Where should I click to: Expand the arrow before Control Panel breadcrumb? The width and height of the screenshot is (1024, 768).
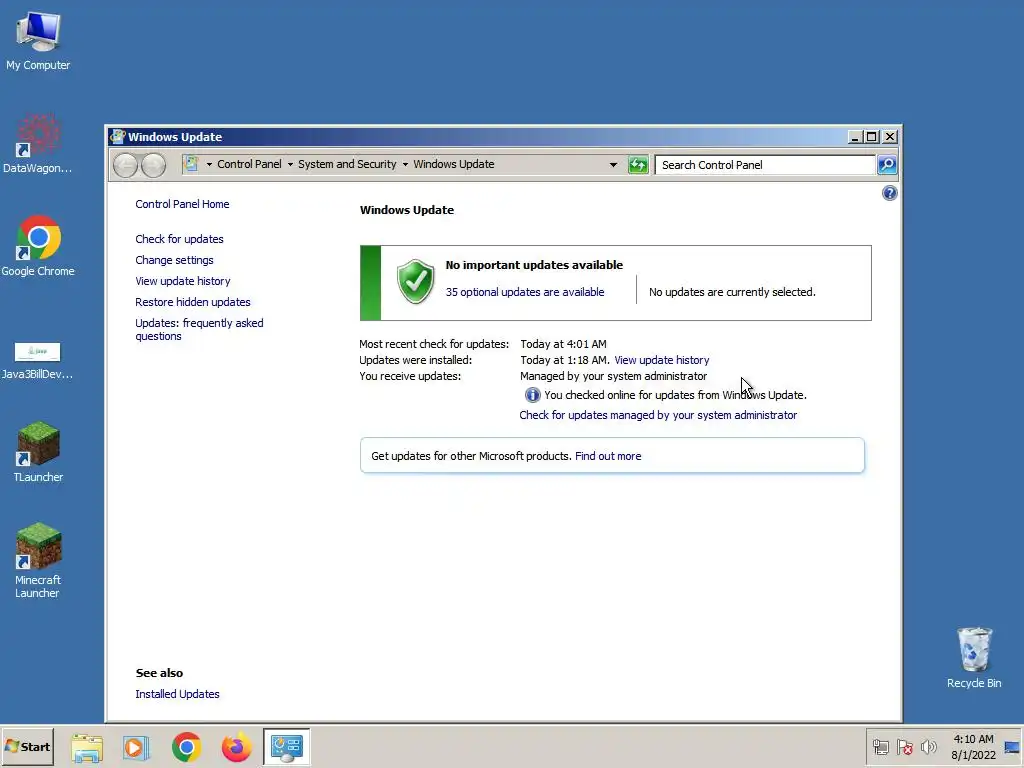[x=209, y=165]
